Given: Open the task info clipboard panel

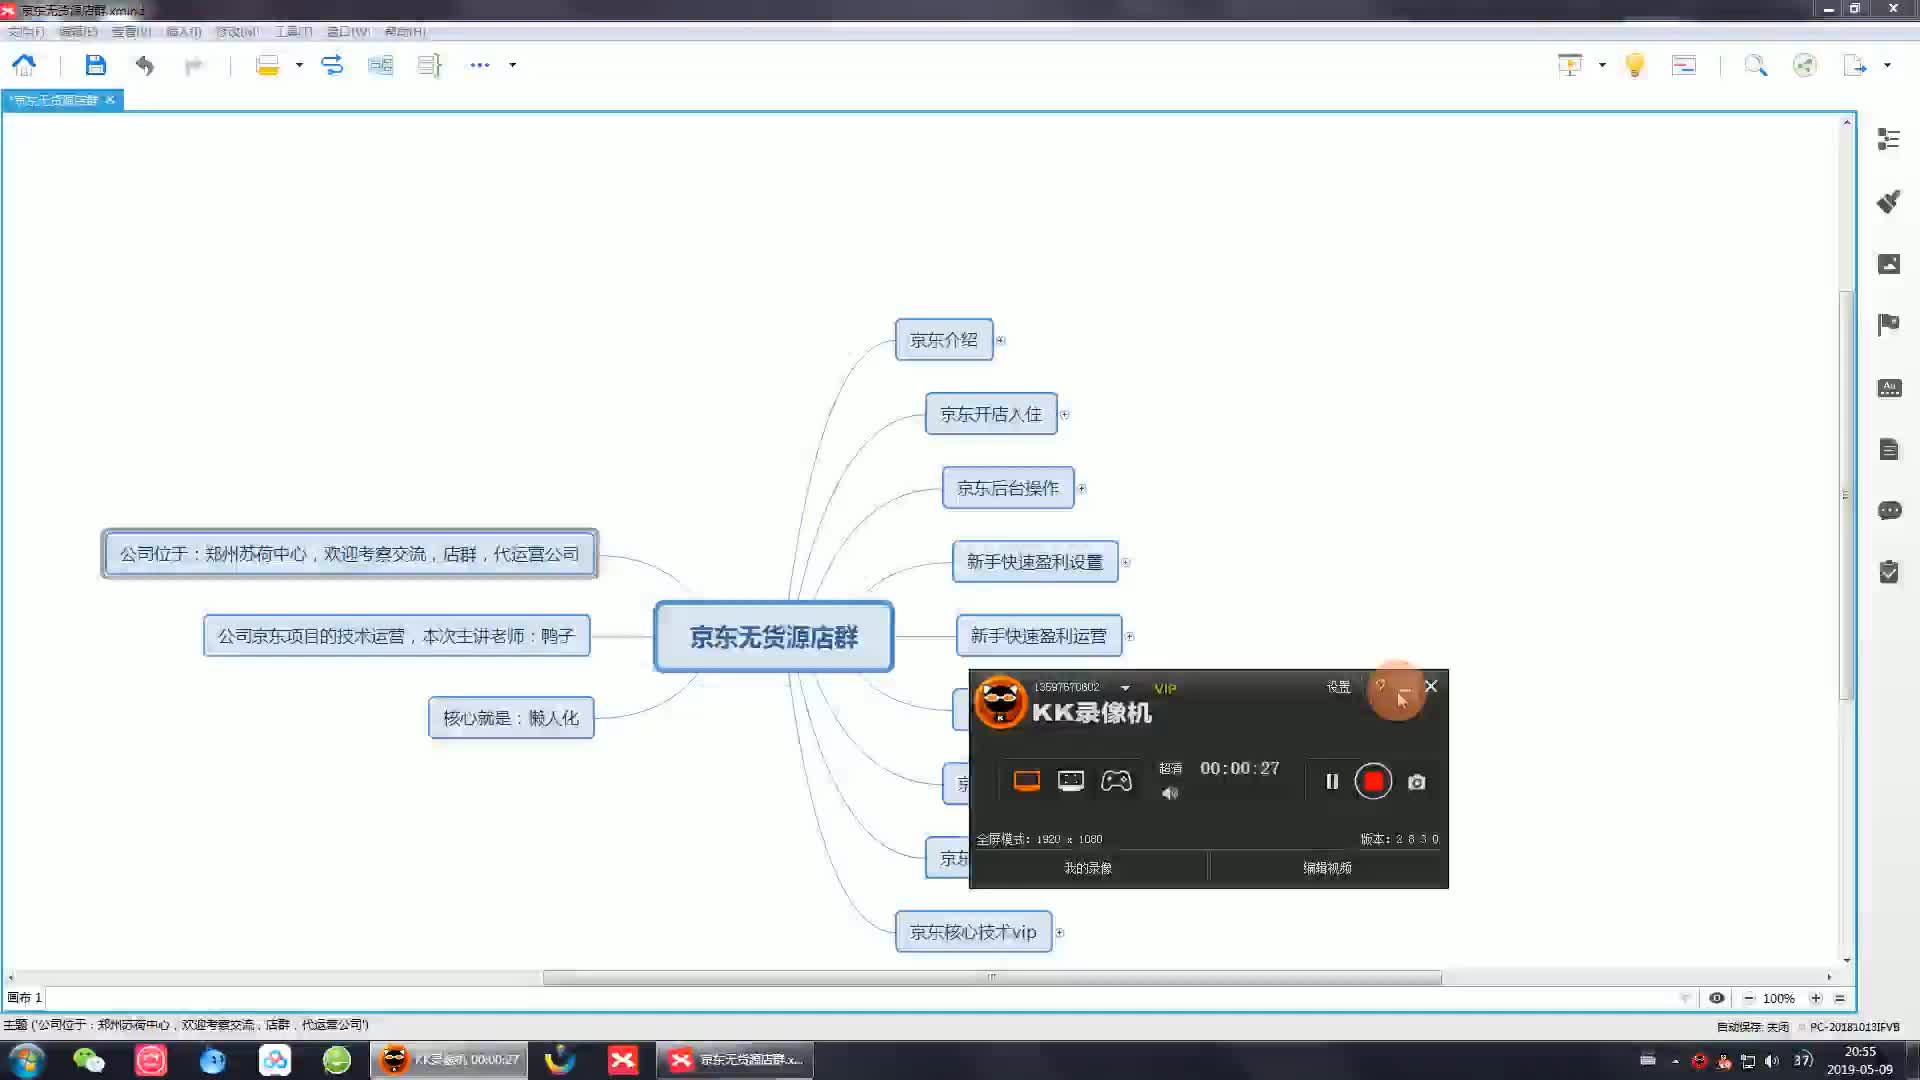Looking at the screenshot, I should click(1888, 572).
